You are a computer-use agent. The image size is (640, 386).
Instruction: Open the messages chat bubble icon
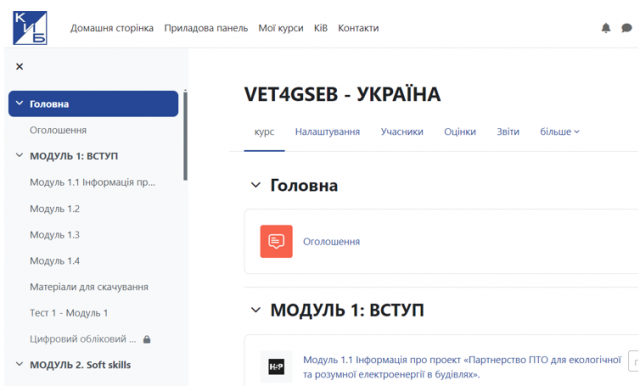point(627,28)
